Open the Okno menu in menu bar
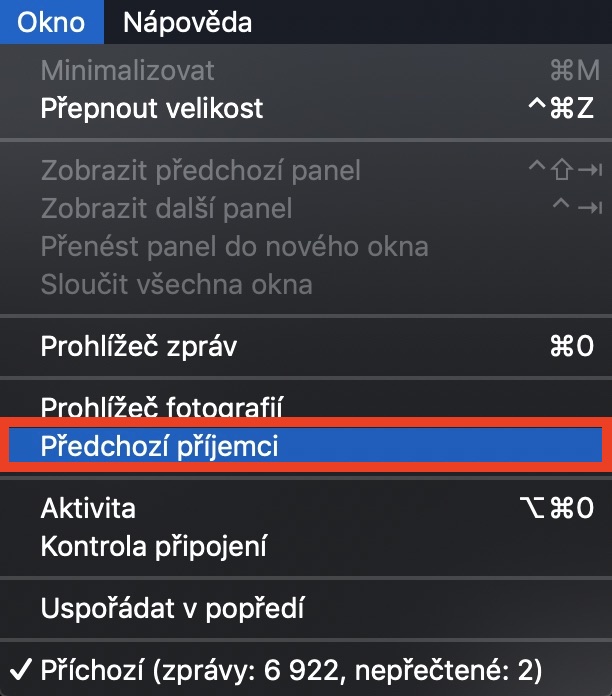 (x=51, y=21)
